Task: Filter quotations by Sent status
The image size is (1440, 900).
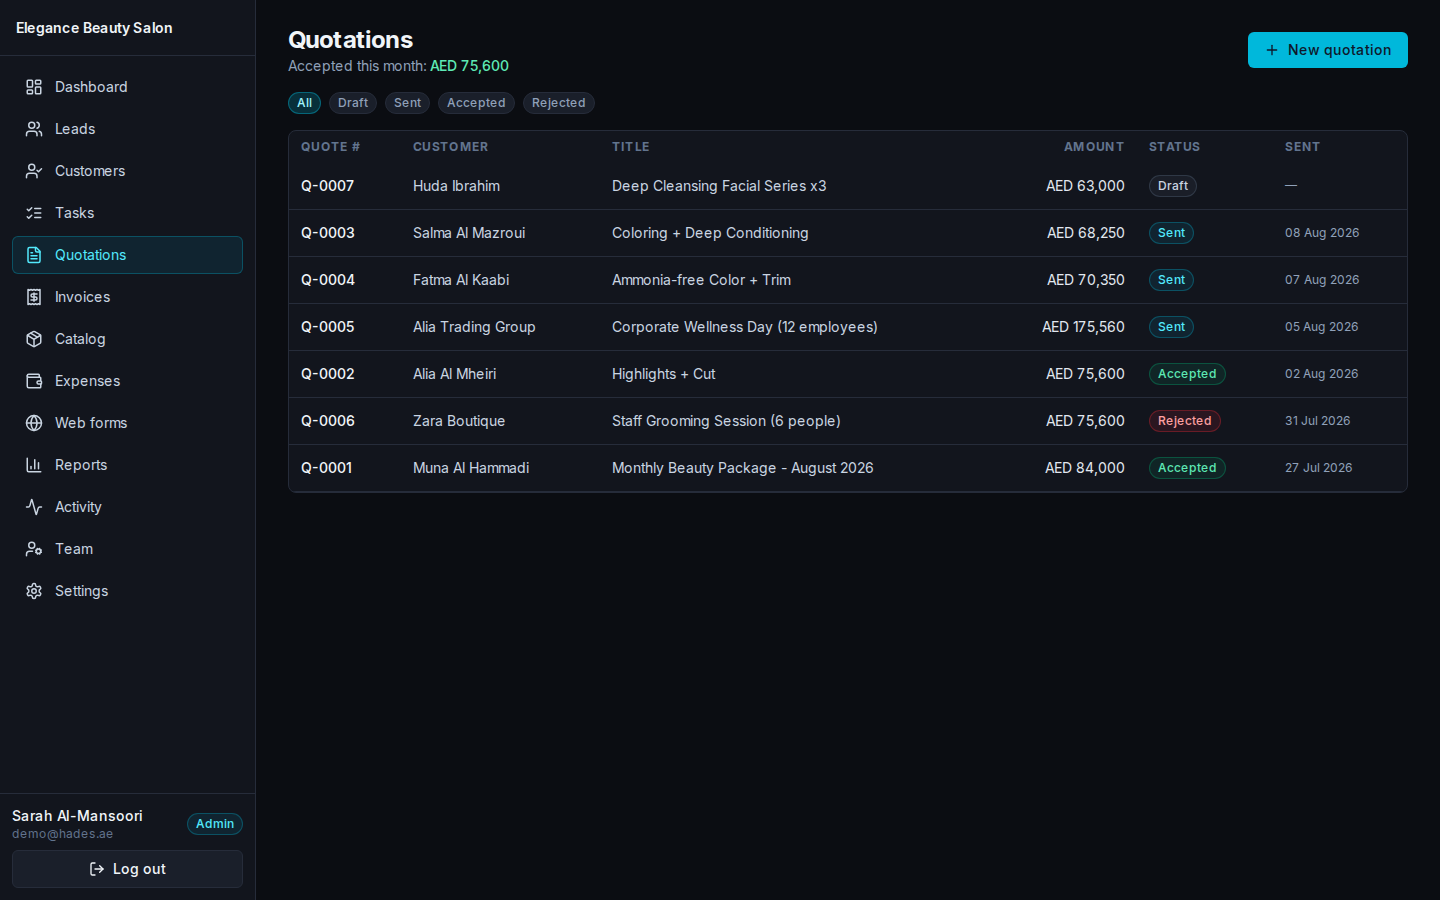Action: 407,103
